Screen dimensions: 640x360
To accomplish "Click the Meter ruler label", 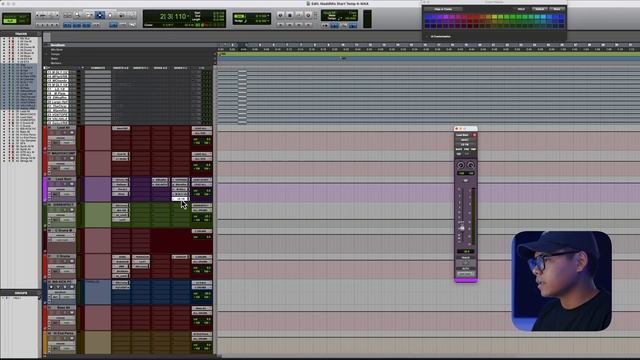I will [54, 59].
